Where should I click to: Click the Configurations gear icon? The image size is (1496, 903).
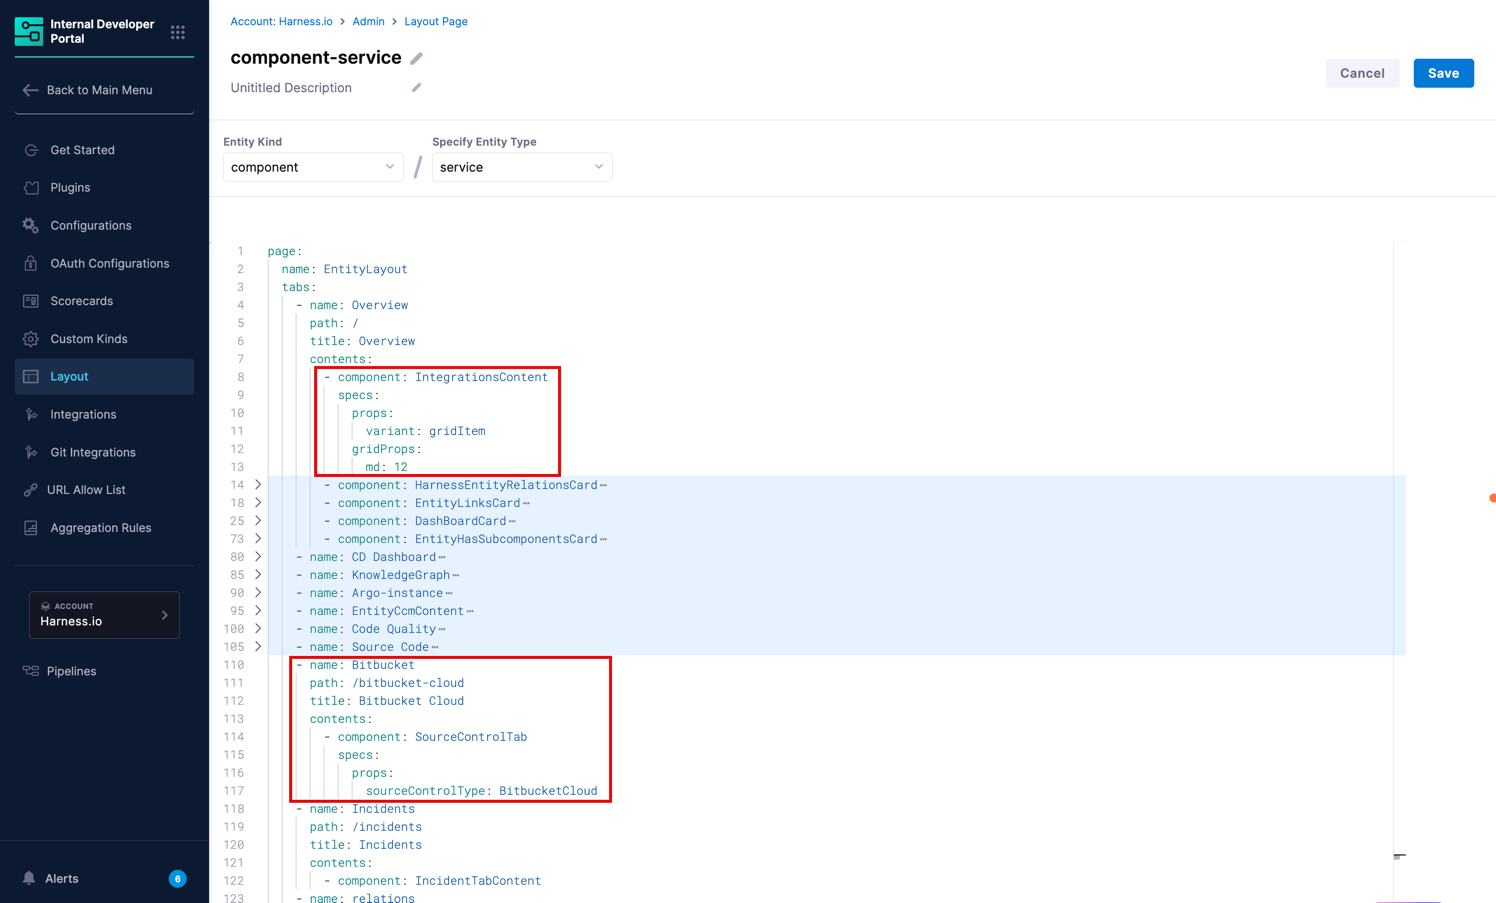point(31,226)
